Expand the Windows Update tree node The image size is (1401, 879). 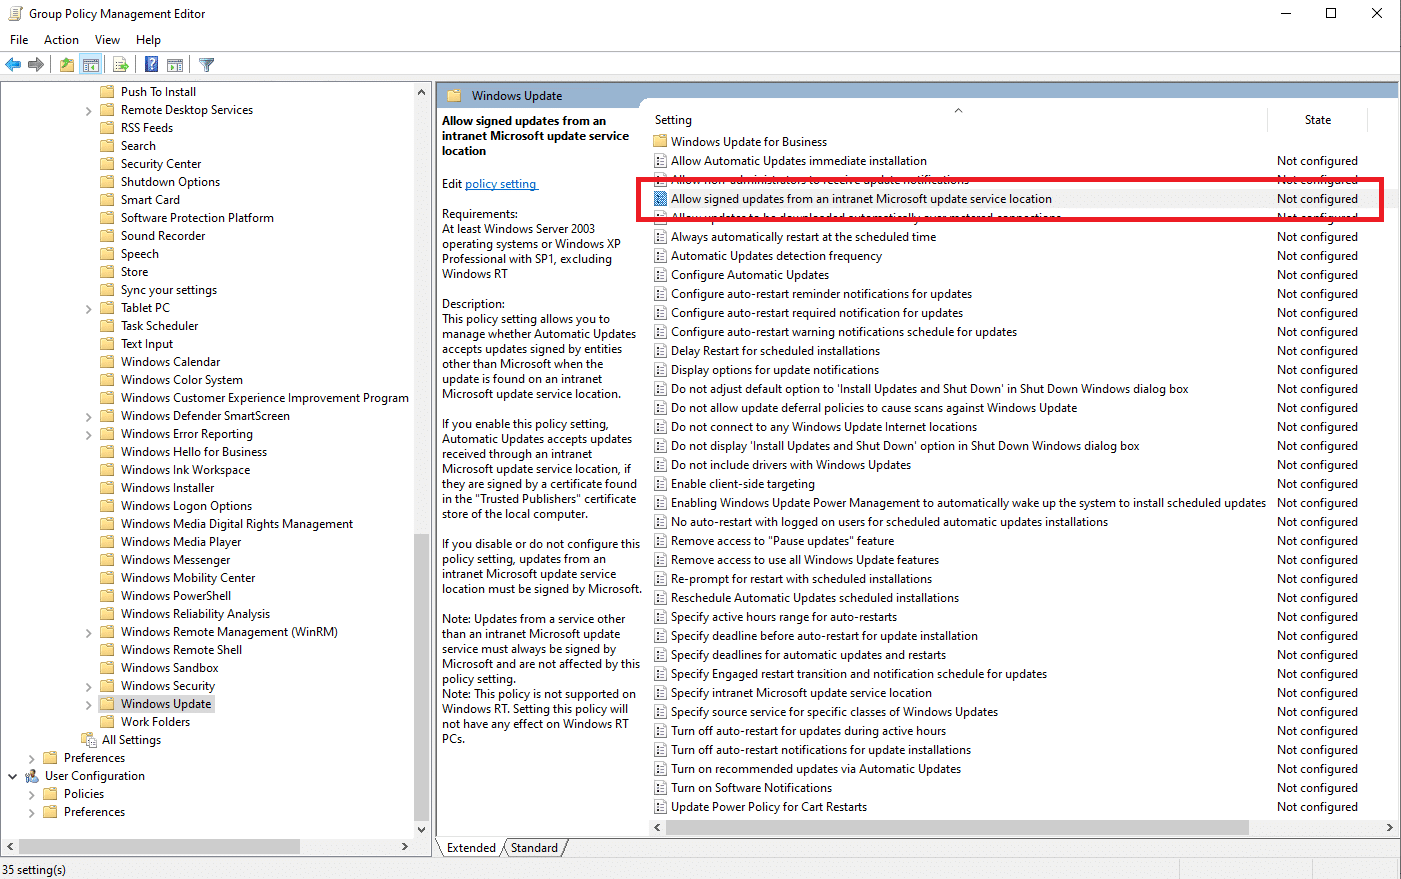click(x=89, y=704)
